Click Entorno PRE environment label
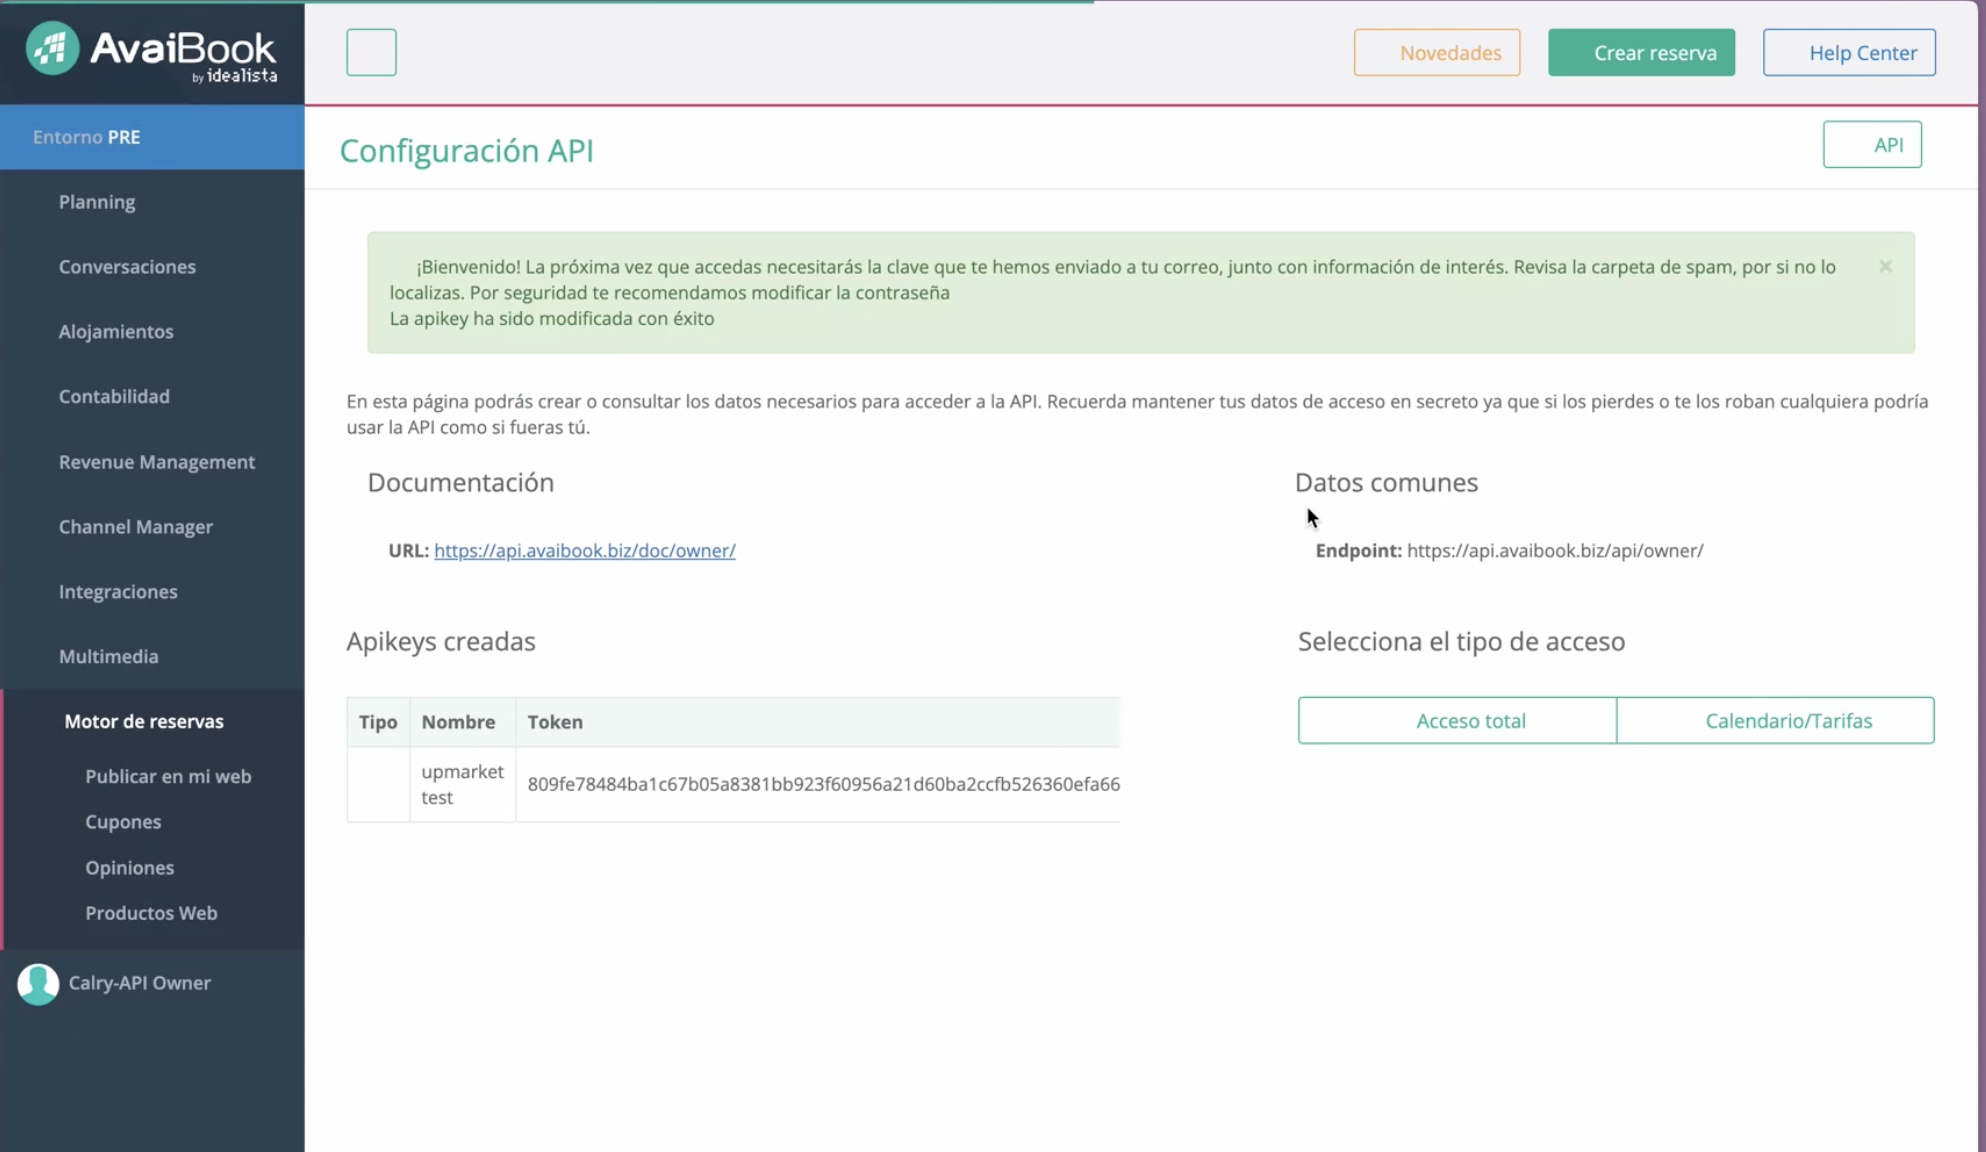Image resolution: width=1986 pixels, height=1152 pixels. point(86,137)
